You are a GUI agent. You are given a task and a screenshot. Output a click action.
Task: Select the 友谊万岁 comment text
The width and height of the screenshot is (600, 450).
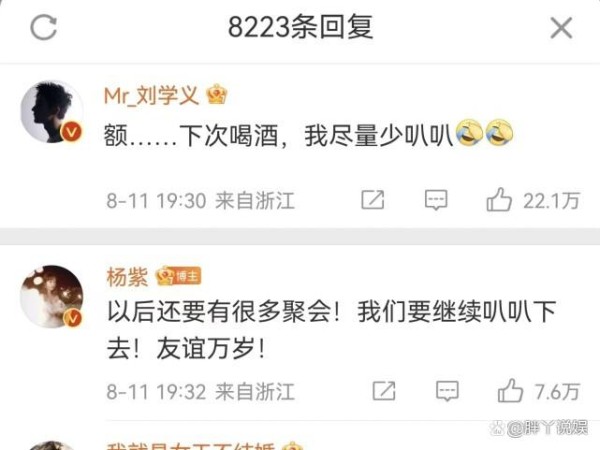pyautogui.click(x=205, y=349)
